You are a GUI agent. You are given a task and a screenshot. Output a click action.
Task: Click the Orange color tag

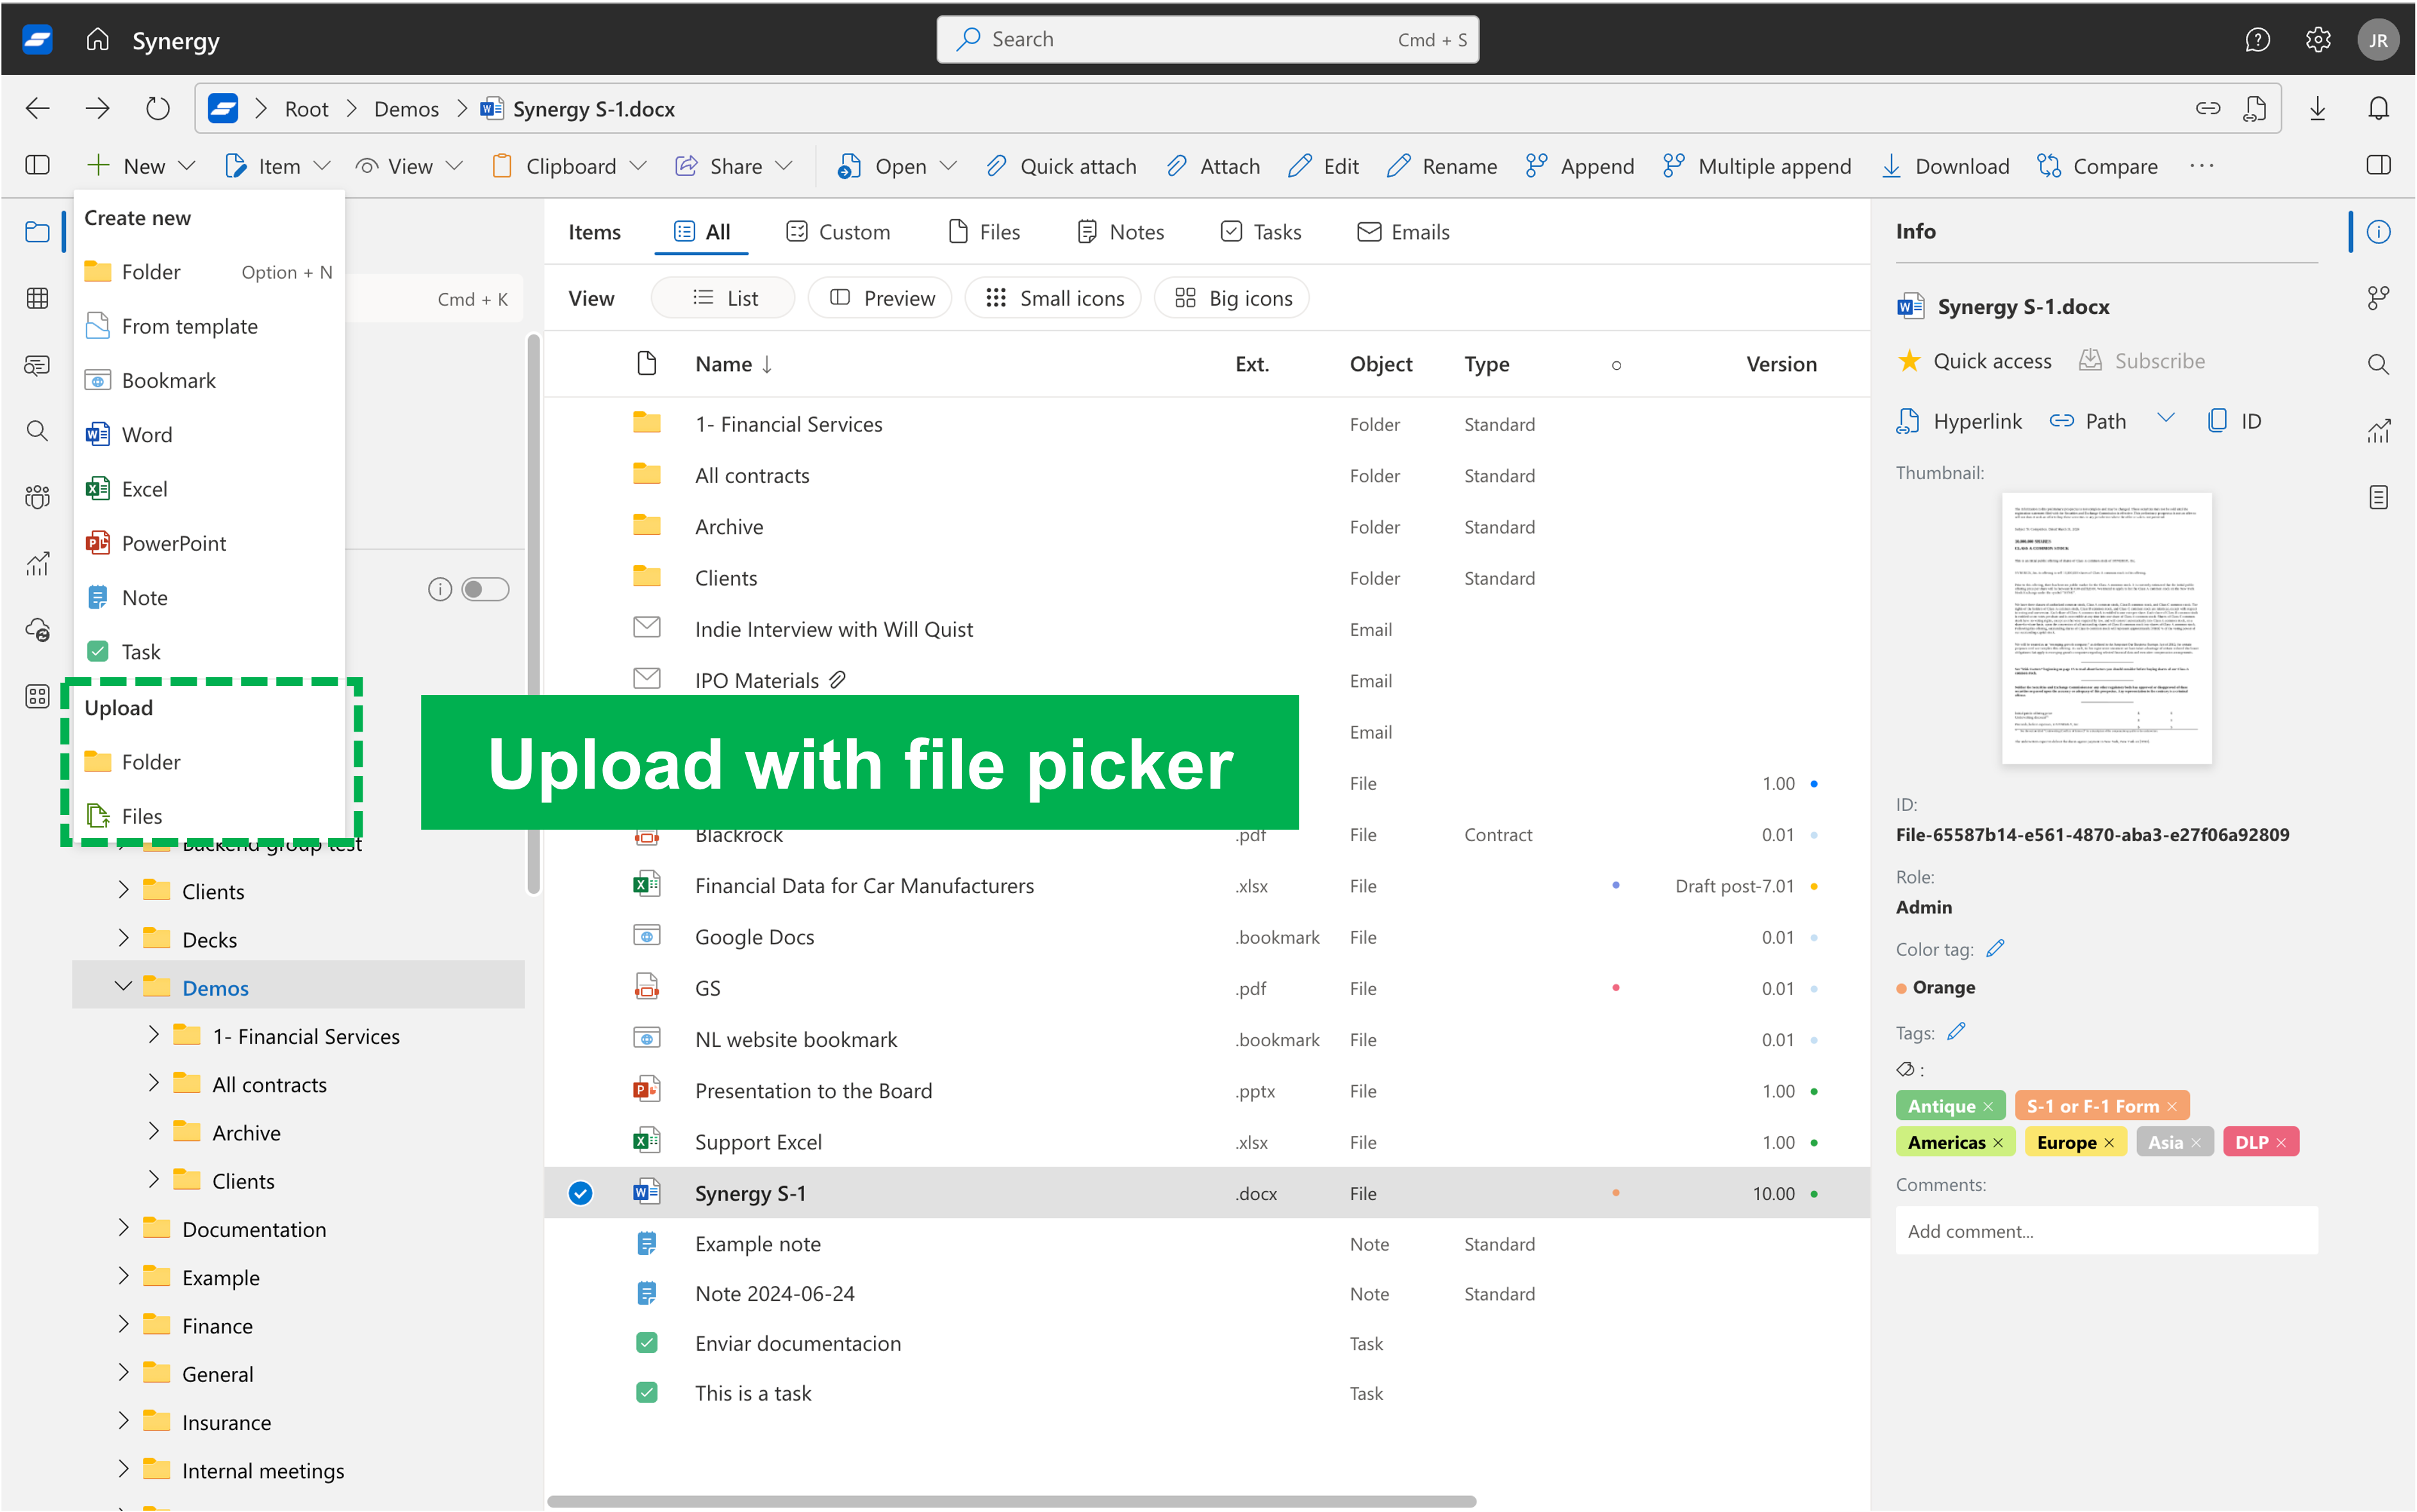(1936, 987)
